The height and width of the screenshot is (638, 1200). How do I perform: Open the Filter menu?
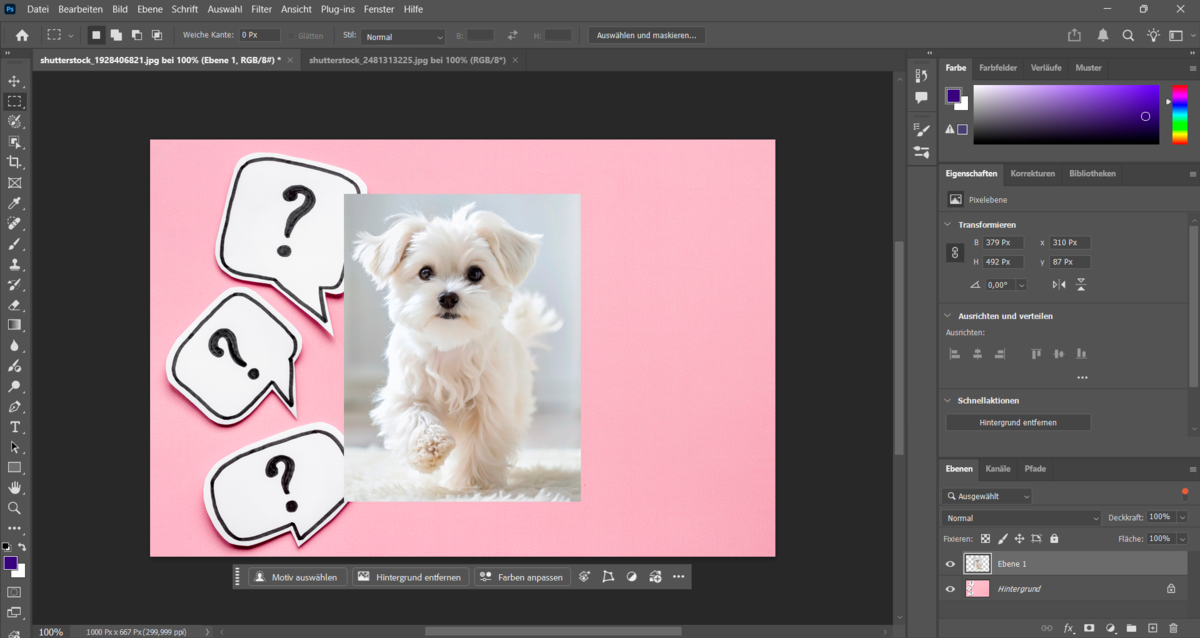coord(261,9)
